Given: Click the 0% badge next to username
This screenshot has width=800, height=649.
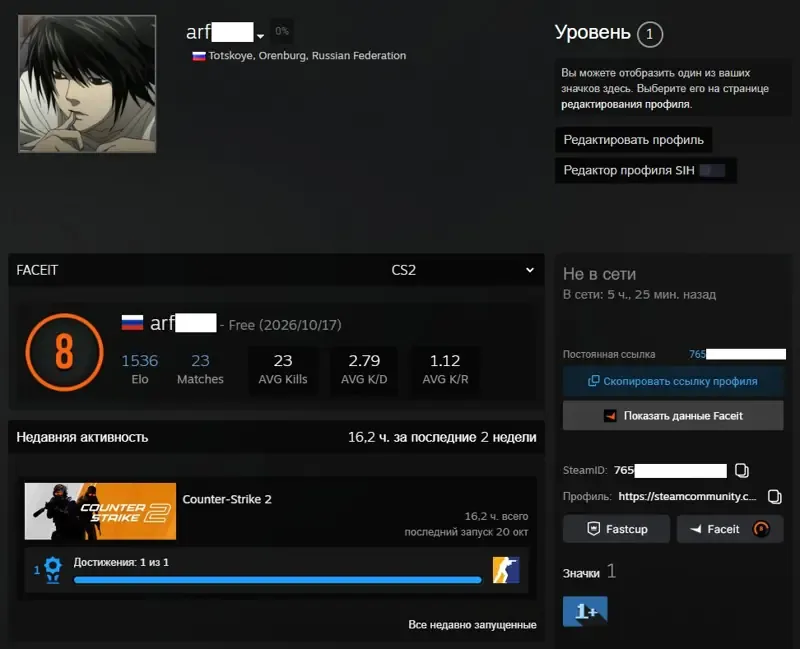Looking at the screenshot, I should click(282, 31).
